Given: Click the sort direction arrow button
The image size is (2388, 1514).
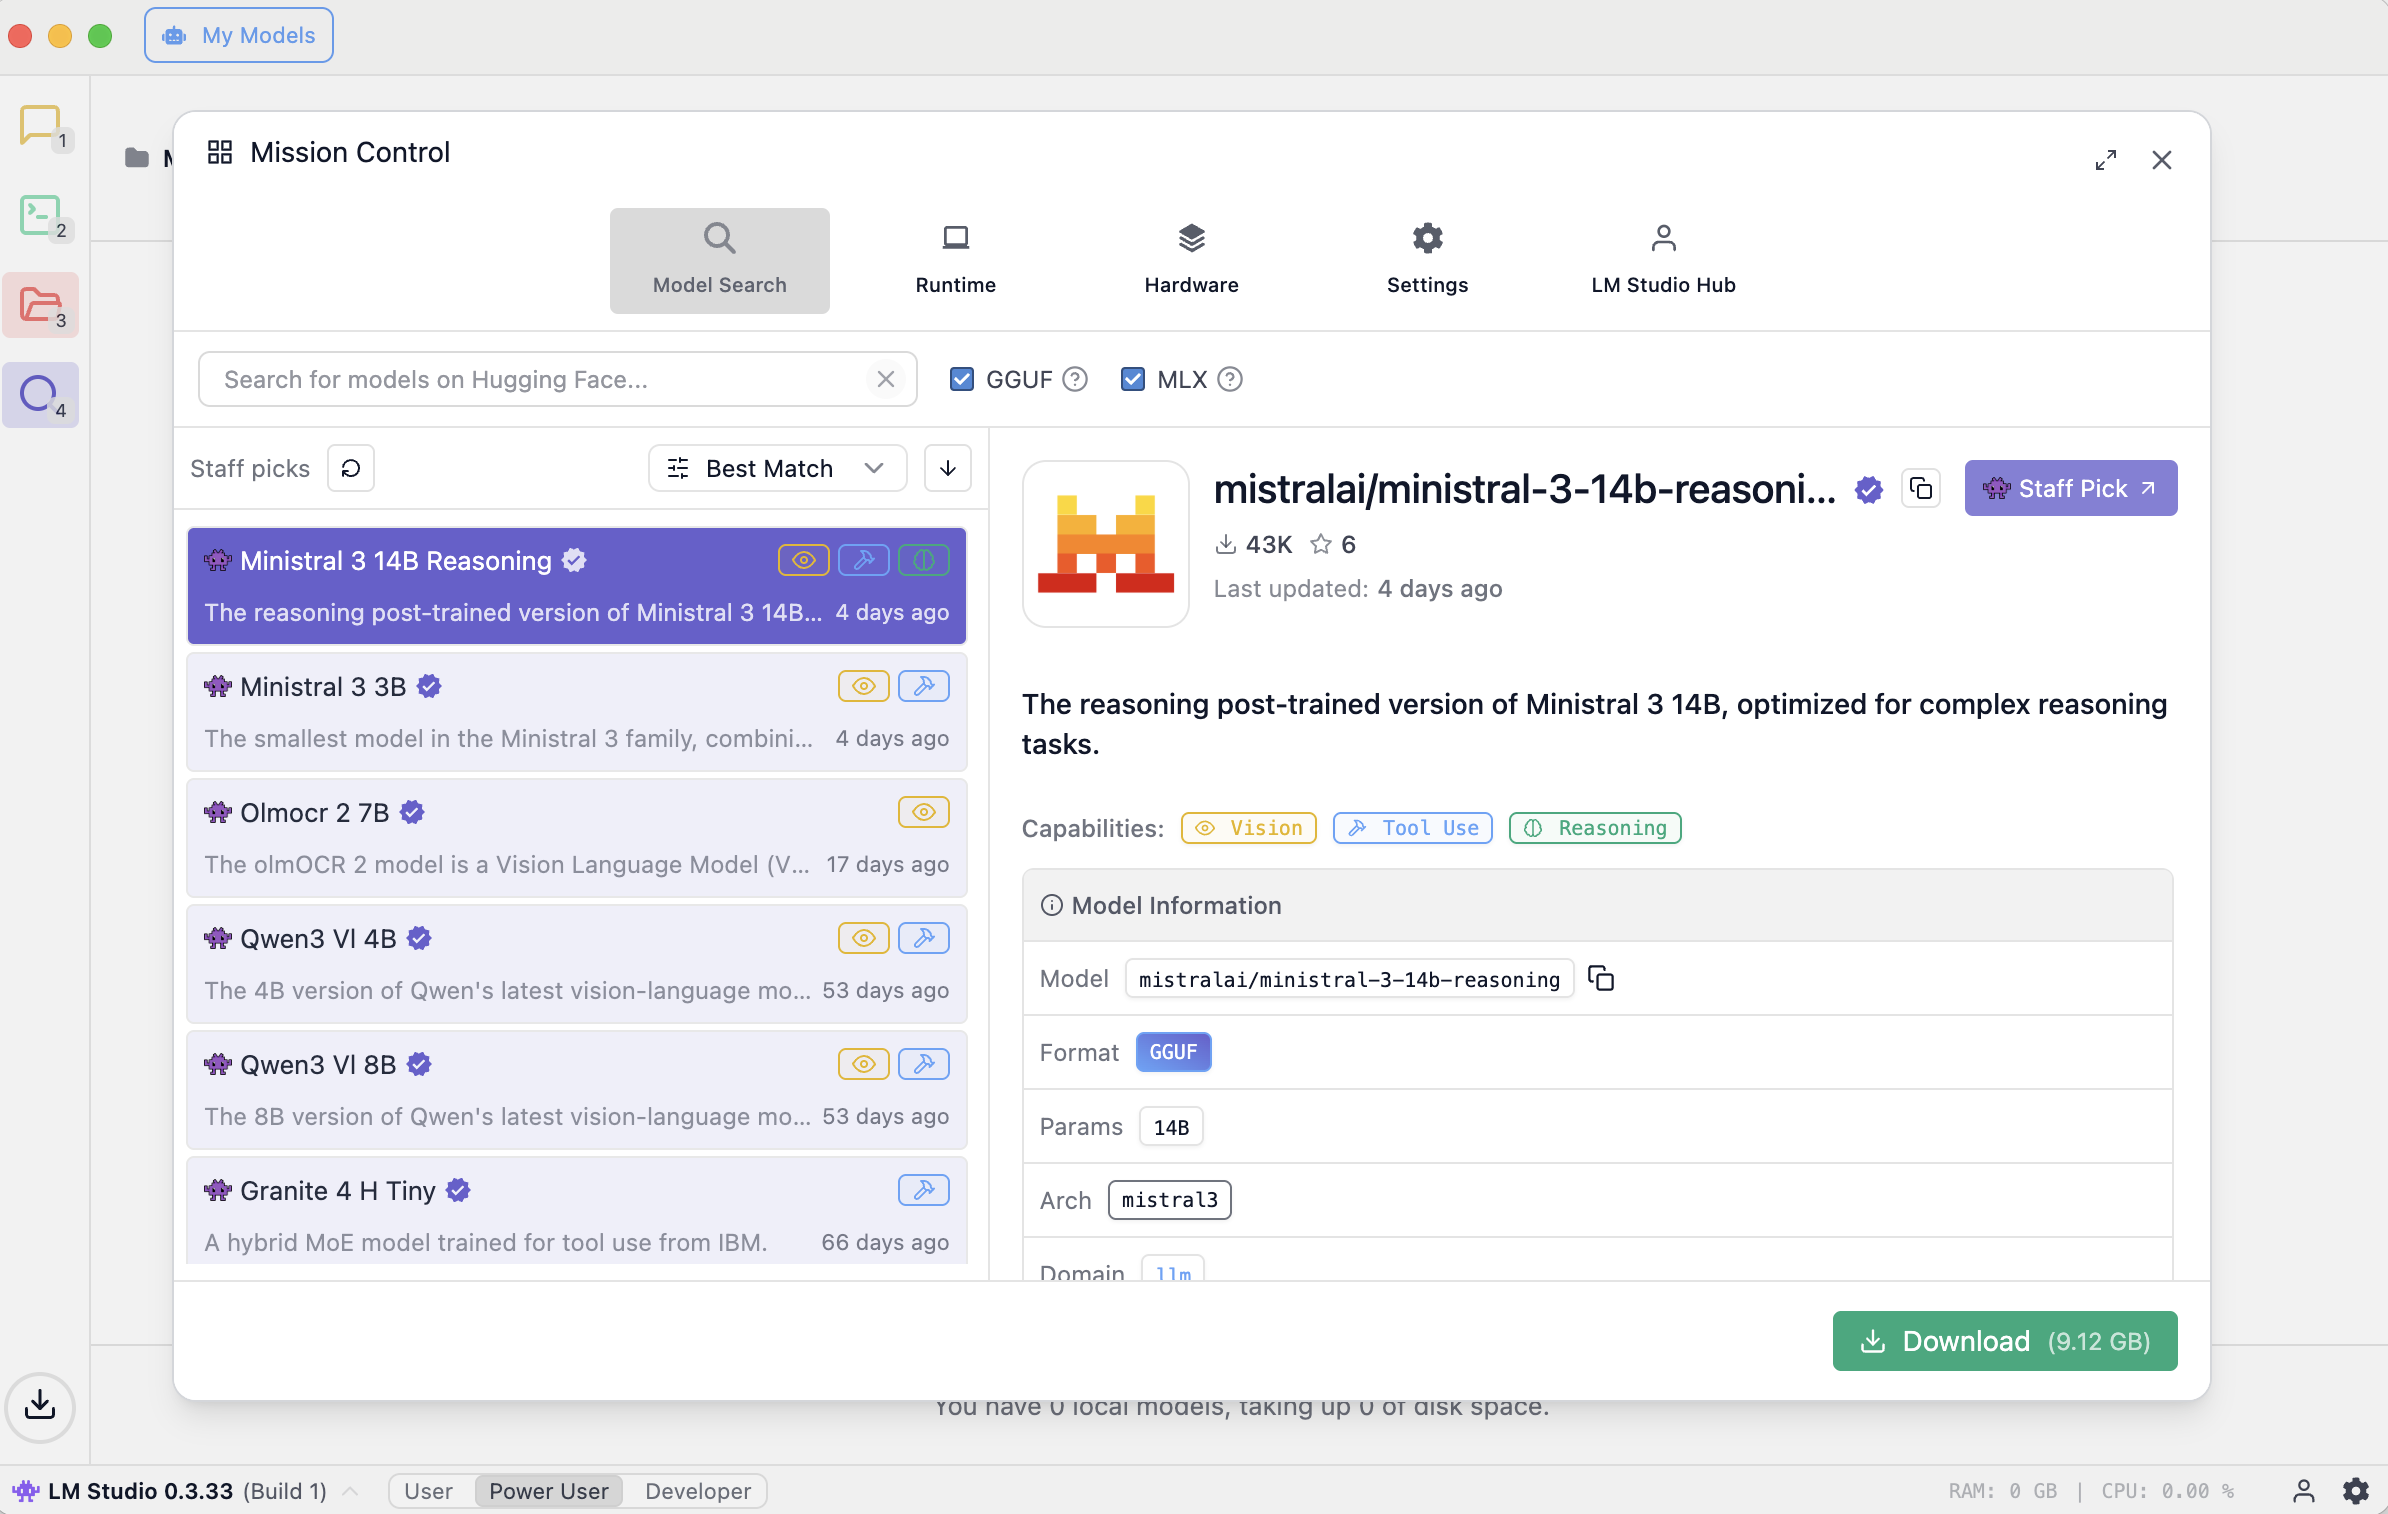Looking at the screenshot, I should 947,468.
